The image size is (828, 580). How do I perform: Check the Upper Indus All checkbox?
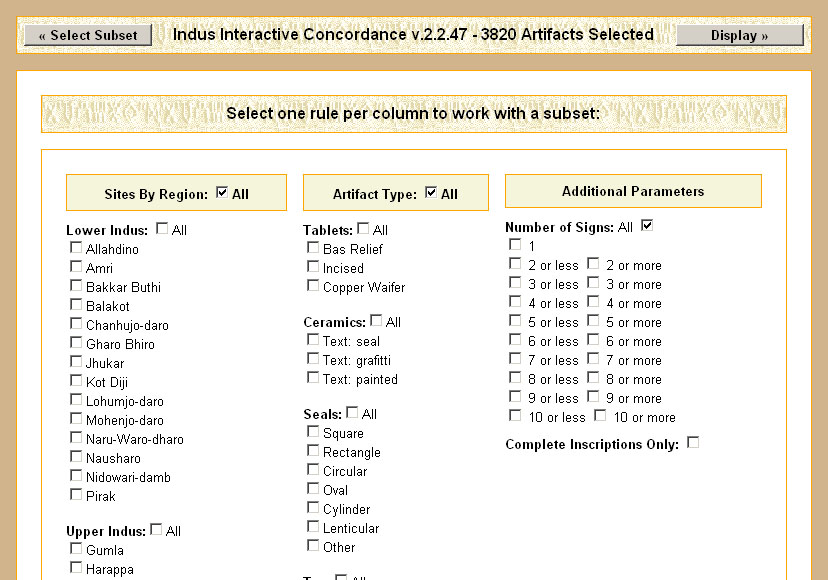[156, 529]
